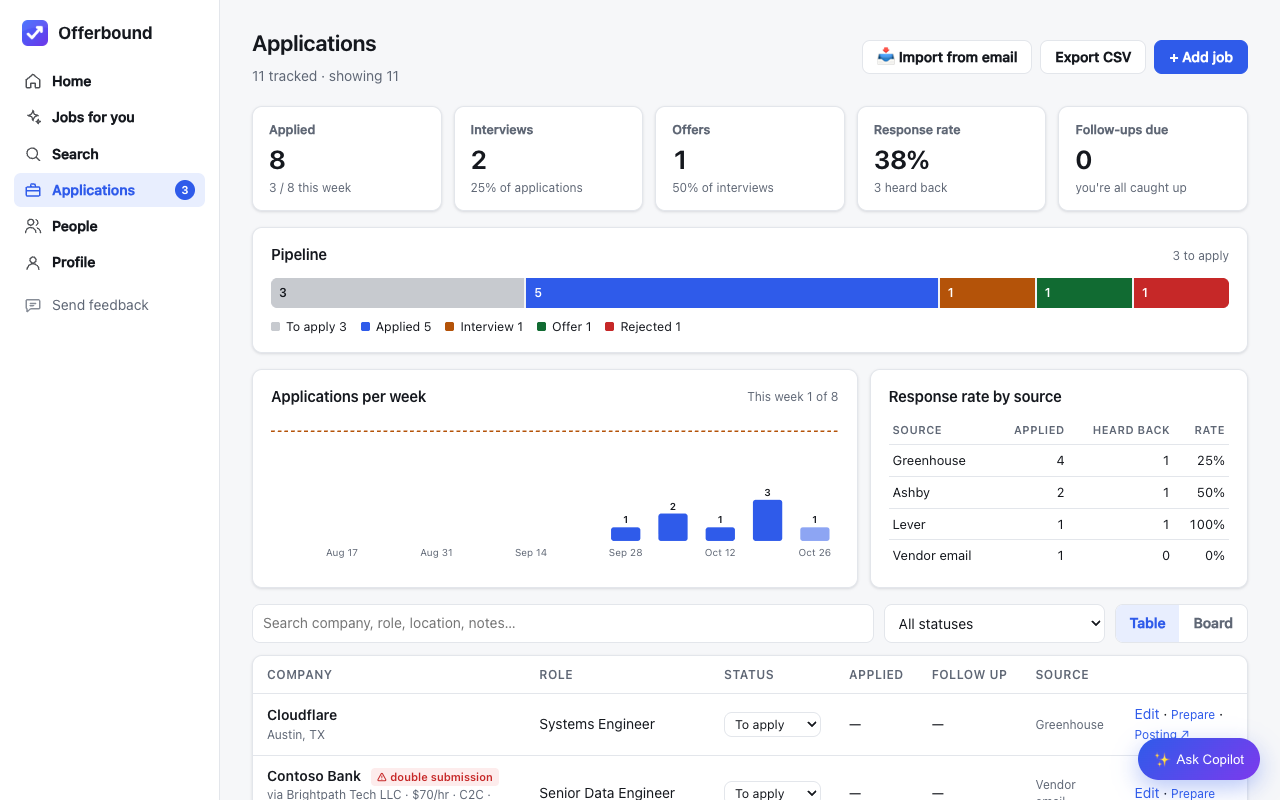Click the magnifier icon for Search
Image resolution: width=1280 pixels, height=800 pixels.
pyautogui.click(x=33, y=154)
